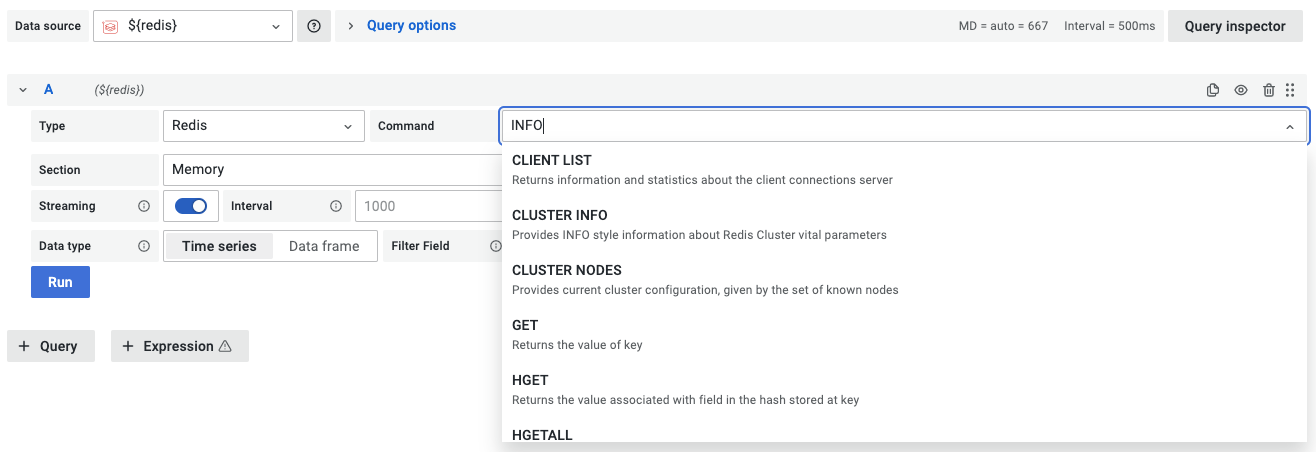Add a new Expression
The image size is (1316, 452).
(180, 346)
